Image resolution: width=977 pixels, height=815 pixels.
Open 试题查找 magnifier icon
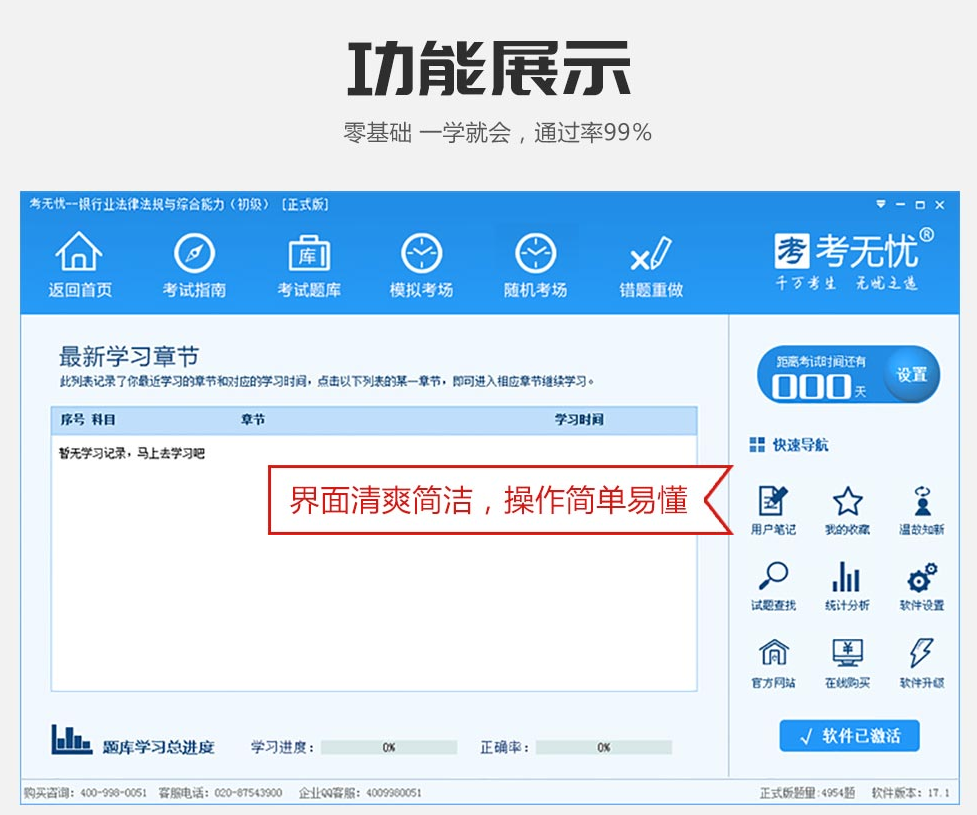coord(773,576)
